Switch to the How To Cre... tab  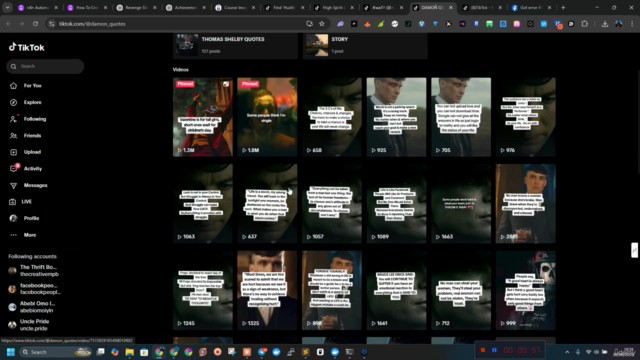pyautogui.click(x=87, y=7)
